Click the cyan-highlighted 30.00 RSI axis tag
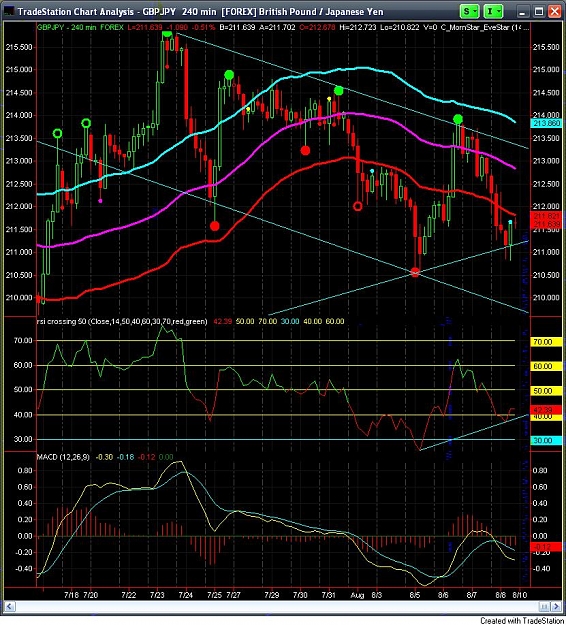This screenshot has width=566, height=625. pos(547,440)
